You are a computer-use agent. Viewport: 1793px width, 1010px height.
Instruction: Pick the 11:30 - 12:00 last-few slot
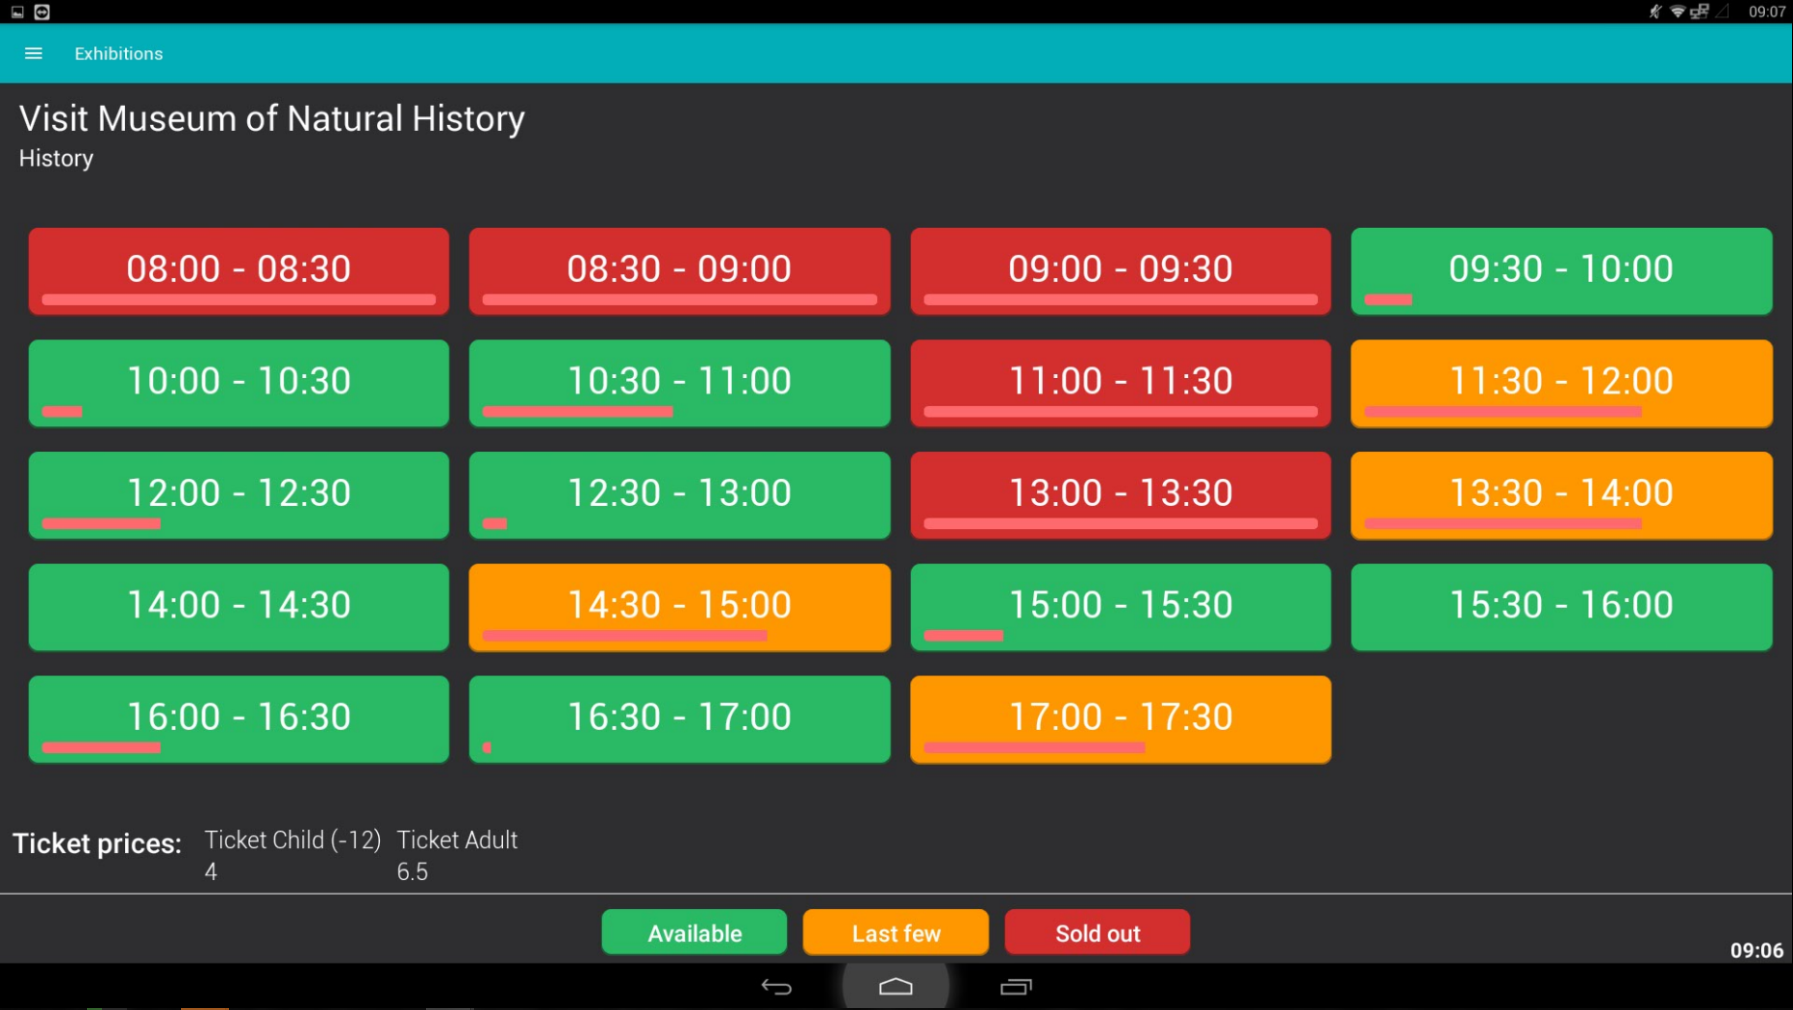tap(1560, 383)
